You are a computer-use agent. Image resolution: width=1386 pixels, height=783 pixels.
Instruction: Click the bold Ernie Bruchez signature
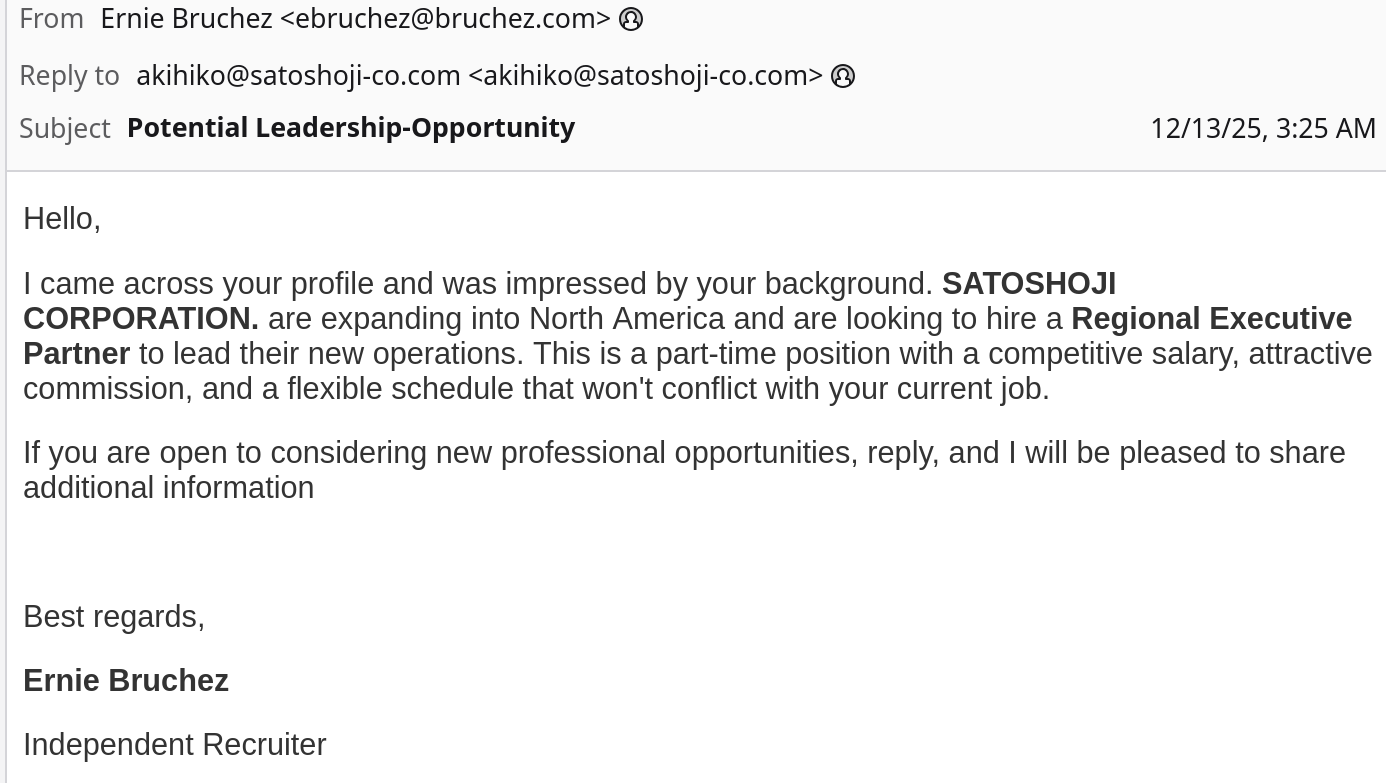coord(126,681)
